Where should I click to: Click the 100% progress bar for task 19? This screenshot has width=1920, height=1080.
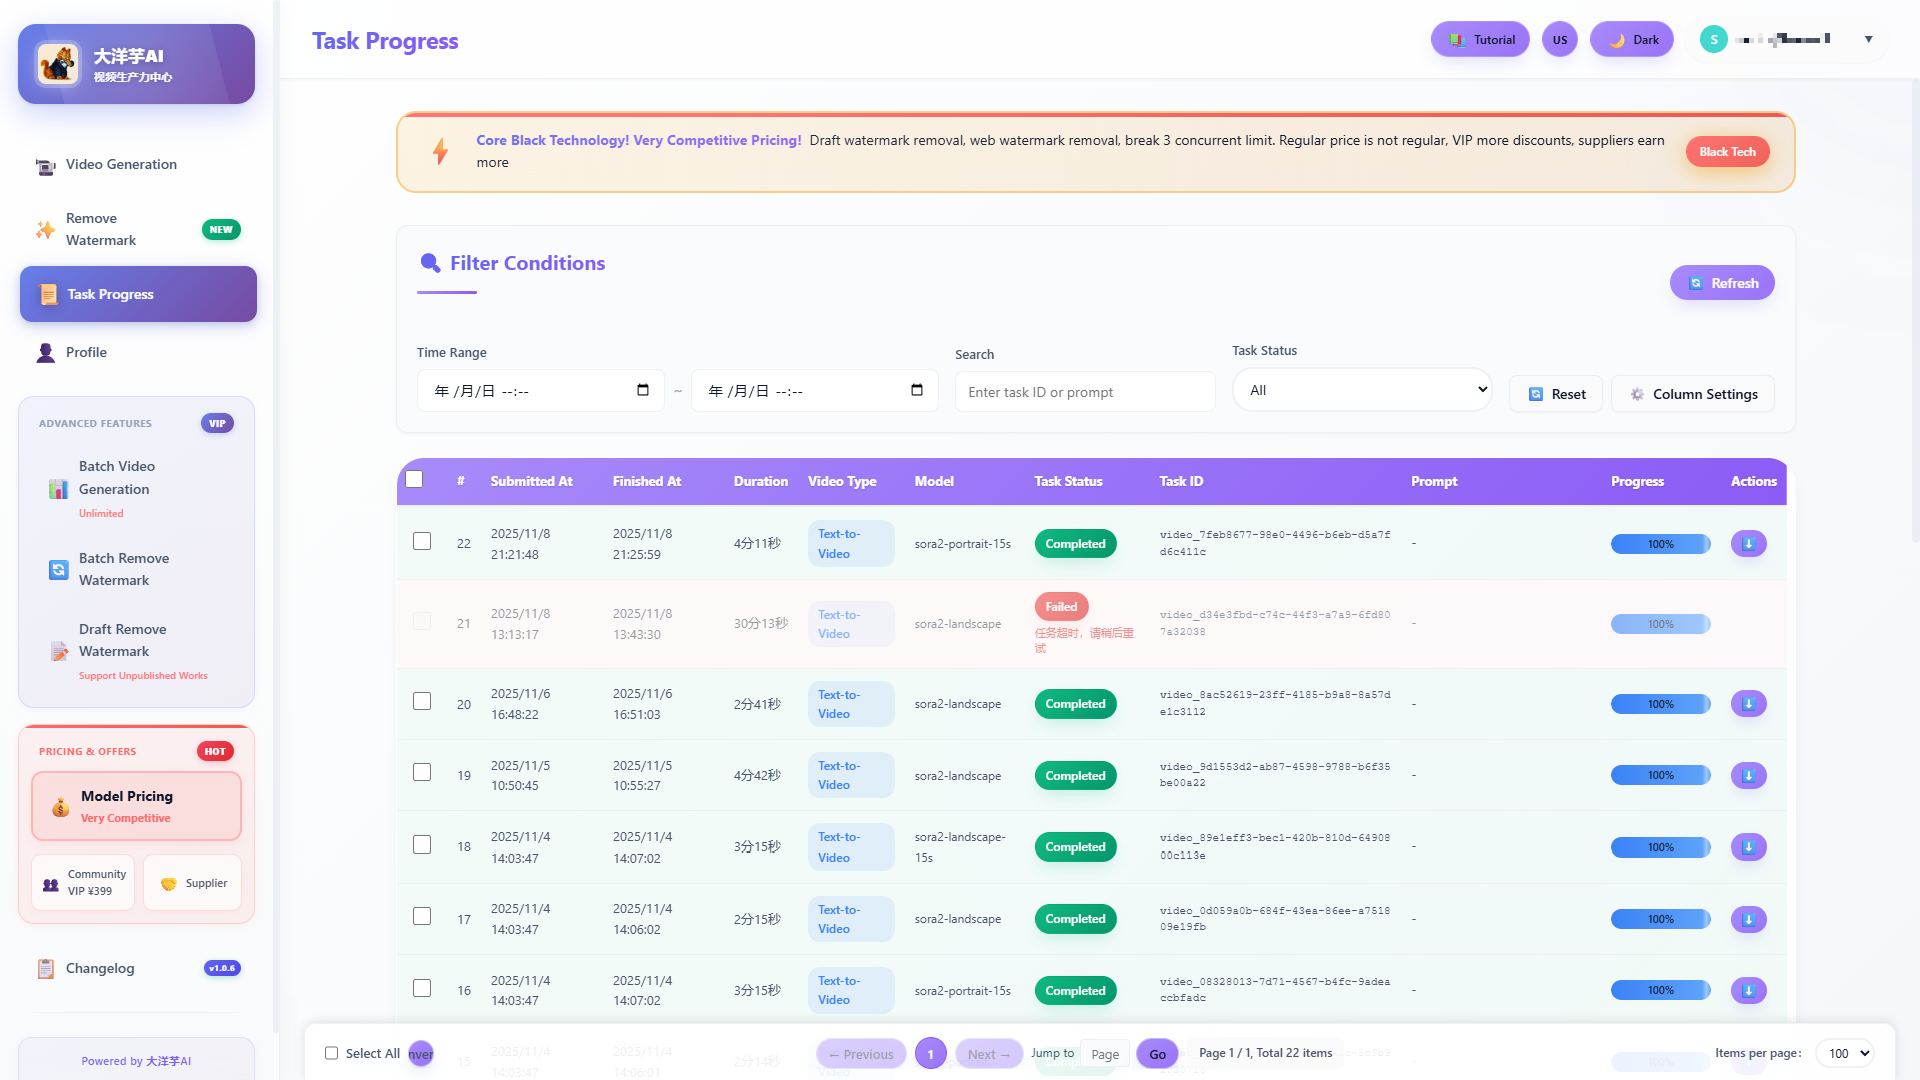(x=1660, y=775)
